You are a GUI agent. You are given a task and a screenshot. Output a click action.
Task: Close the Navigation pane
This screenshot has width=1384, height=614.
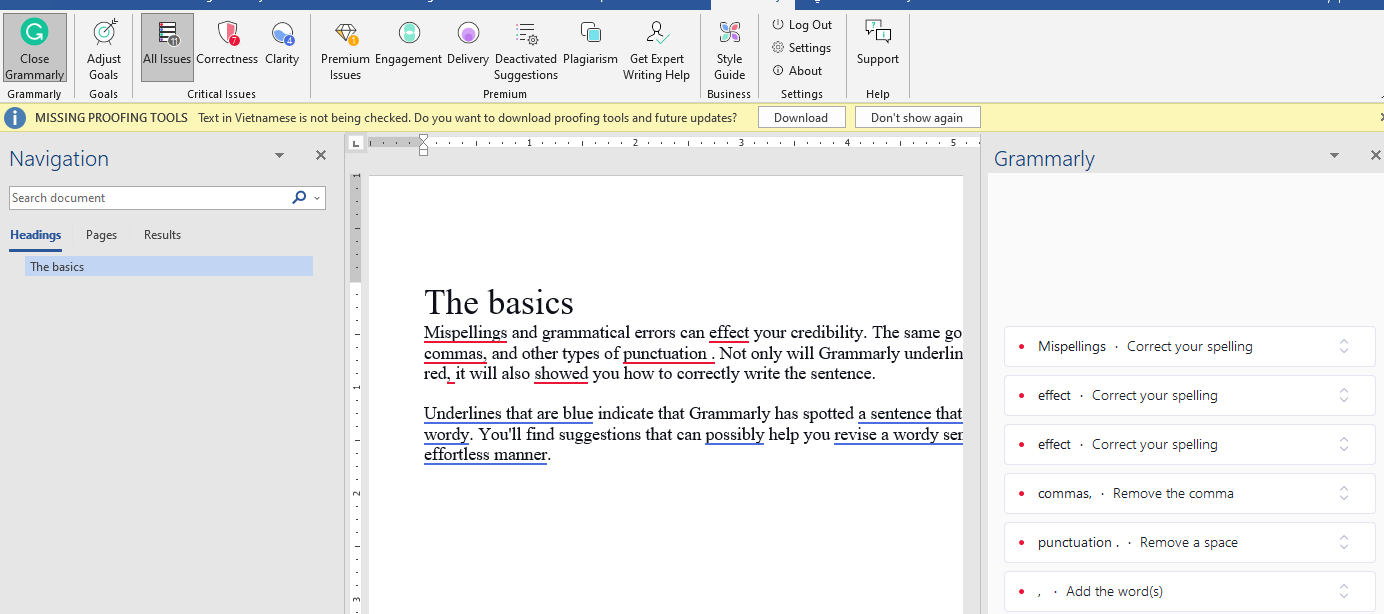click(321, 156)
